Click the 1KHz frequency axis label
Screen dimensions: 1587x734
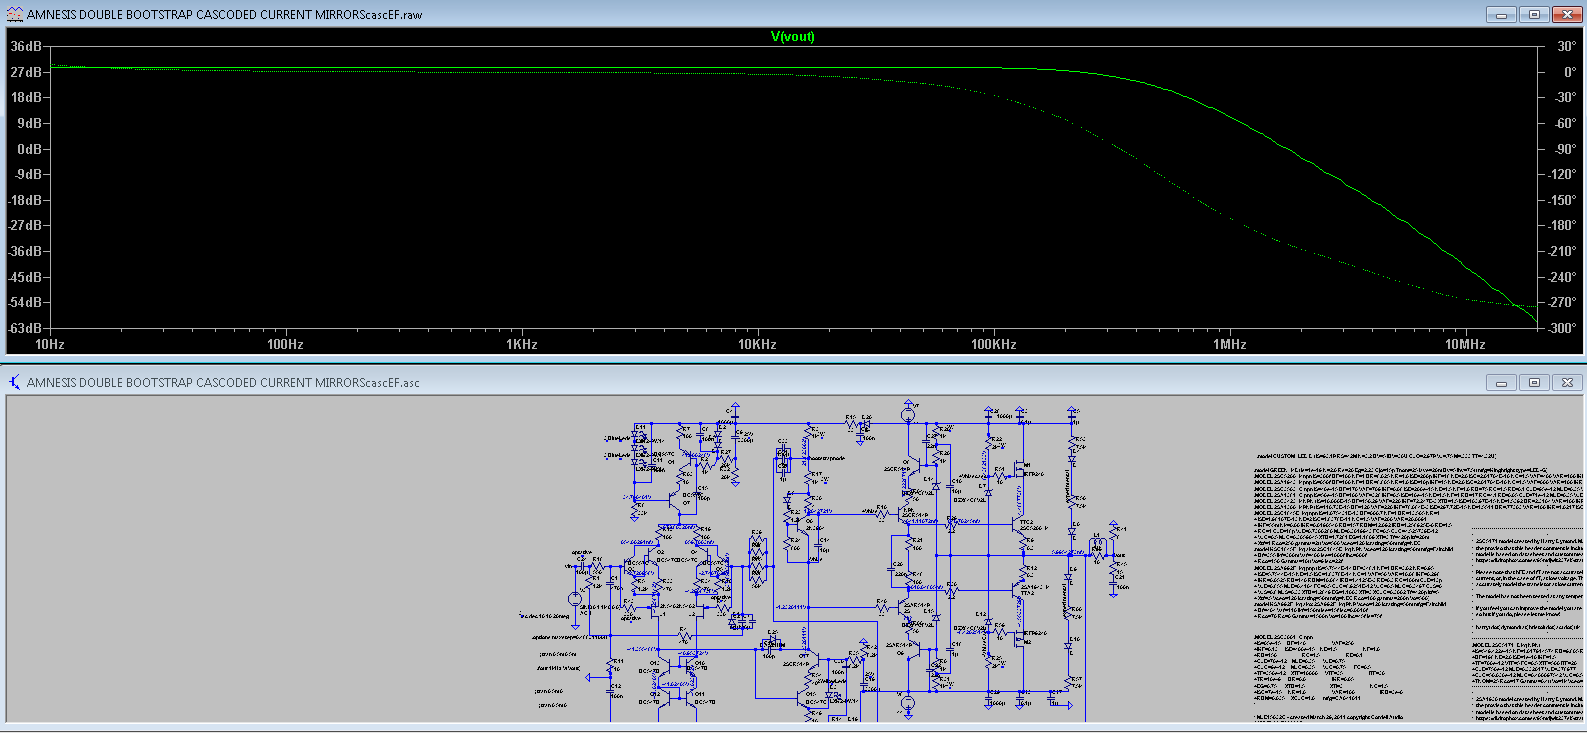coord(521,345)
